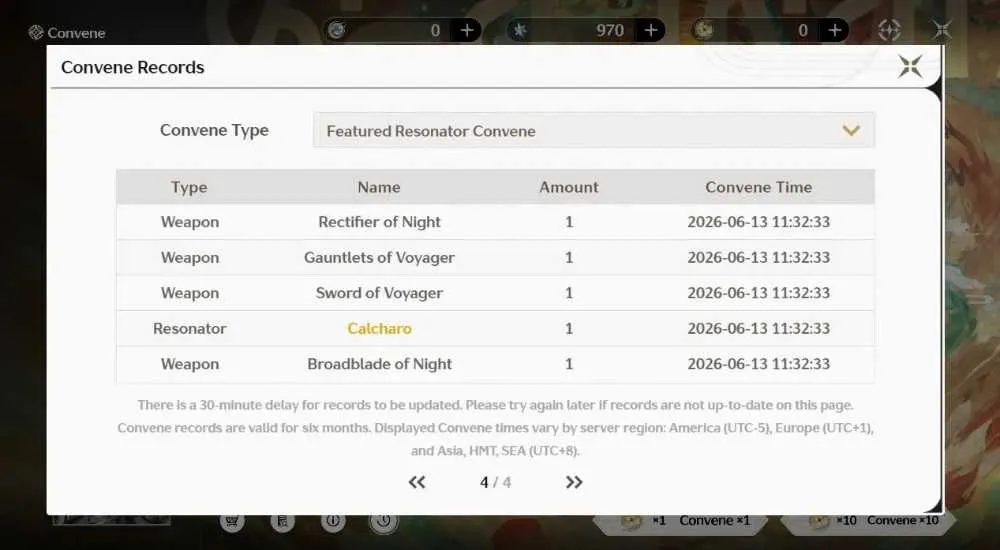This screenshot has width=1000, height=550.
Task: Click the Amount column header
Action: pyautogui.click(x=569, y=187)
